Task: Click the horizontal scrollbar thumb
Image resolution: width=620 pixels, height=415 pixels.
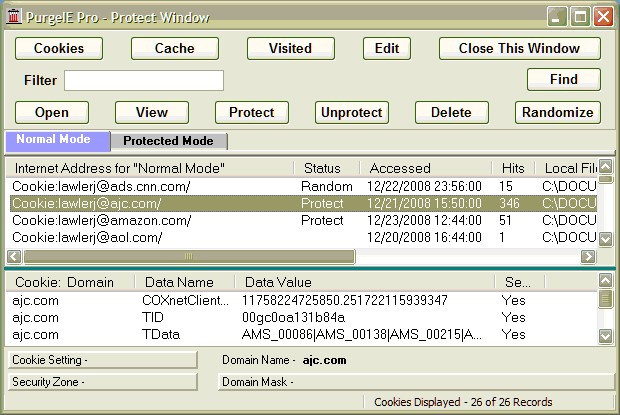Action: (x=189, y=257)
